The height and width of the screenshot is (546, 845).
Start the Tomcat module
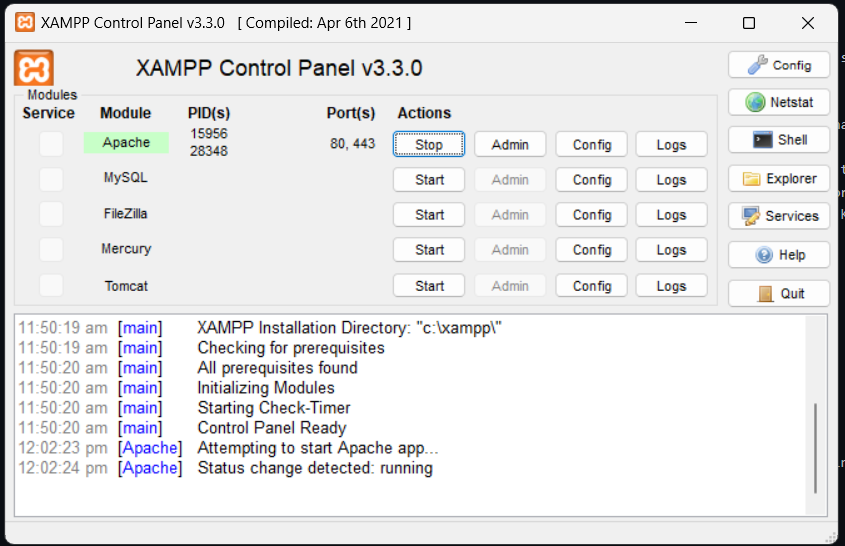429,286
